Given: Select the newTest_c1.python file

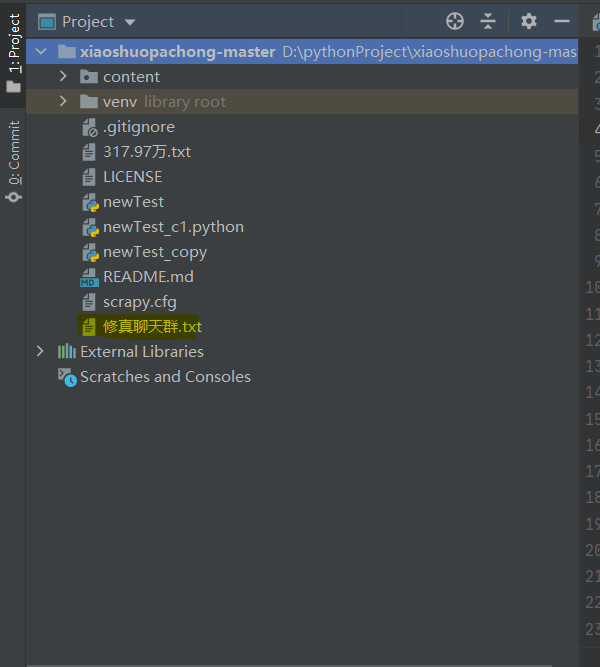Looking at the screenshot, I should click(x=173, y=227).
